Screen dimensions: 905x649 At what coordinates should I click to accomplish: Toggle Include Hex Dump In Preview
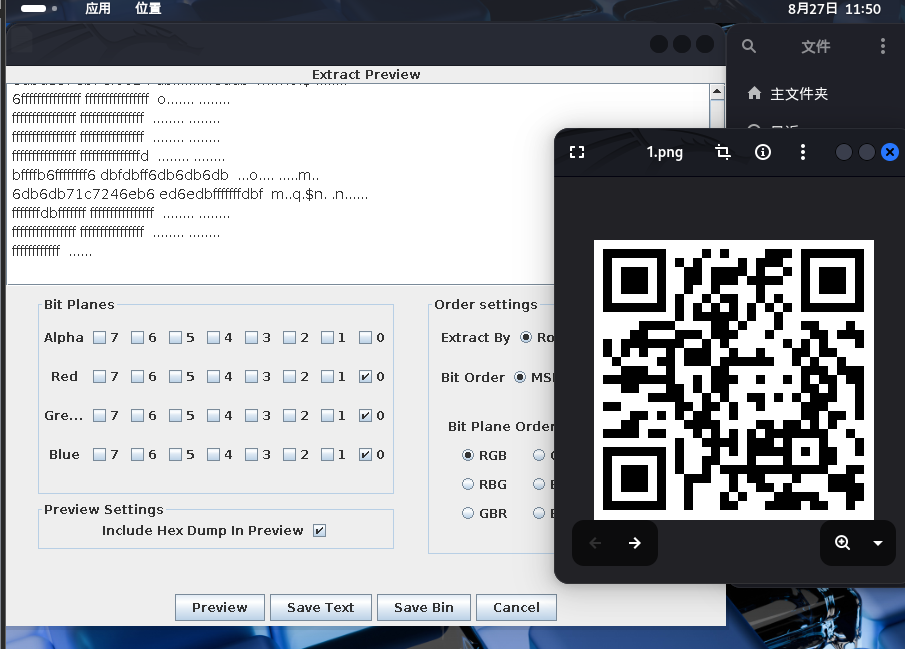pos(319,530)
